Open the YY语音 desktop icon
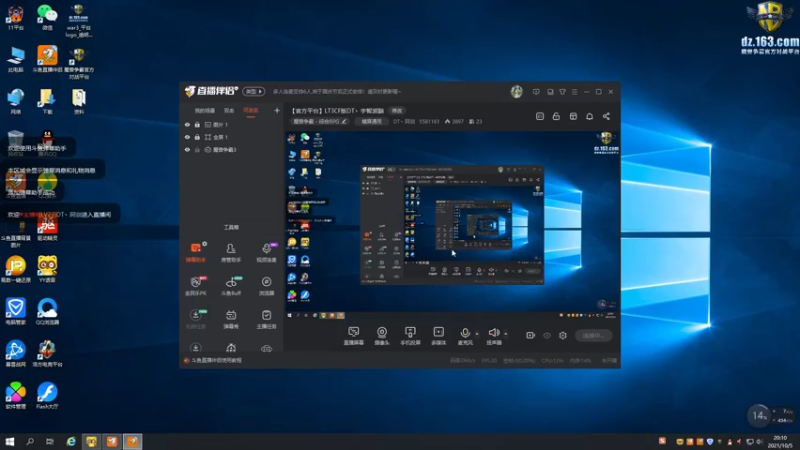Image resolution: width=800 pixels, height=450 pixels. [47, 269]
